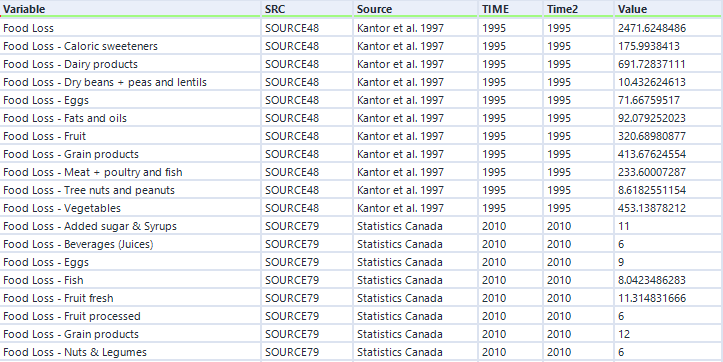This screenshot has height=362, width=723.
Task: Select Food Loss - Beverages (Juices) cell
Action: tap(130, 244)
